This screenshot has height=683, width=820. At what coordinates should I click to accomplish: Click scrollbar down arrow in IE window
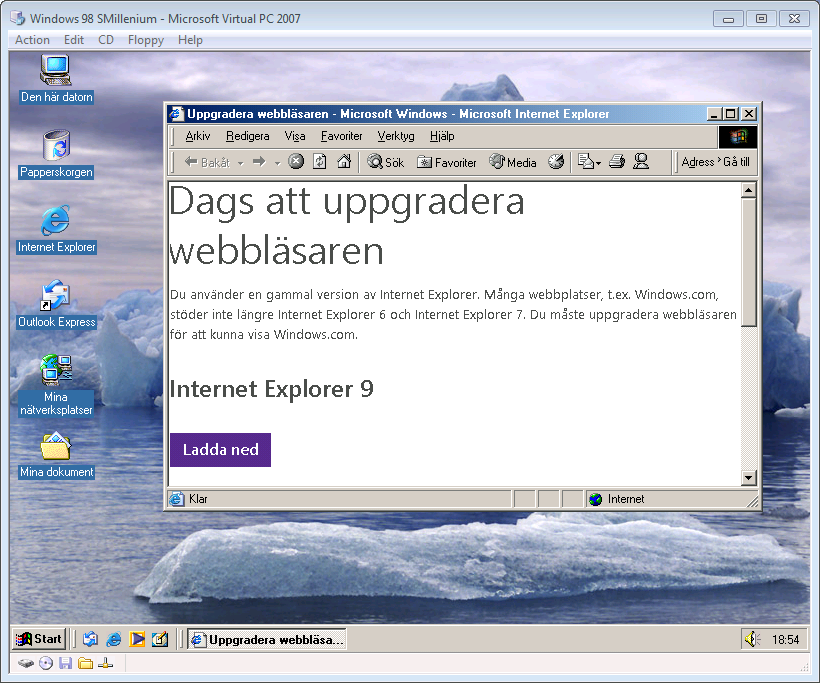(749, 477)
